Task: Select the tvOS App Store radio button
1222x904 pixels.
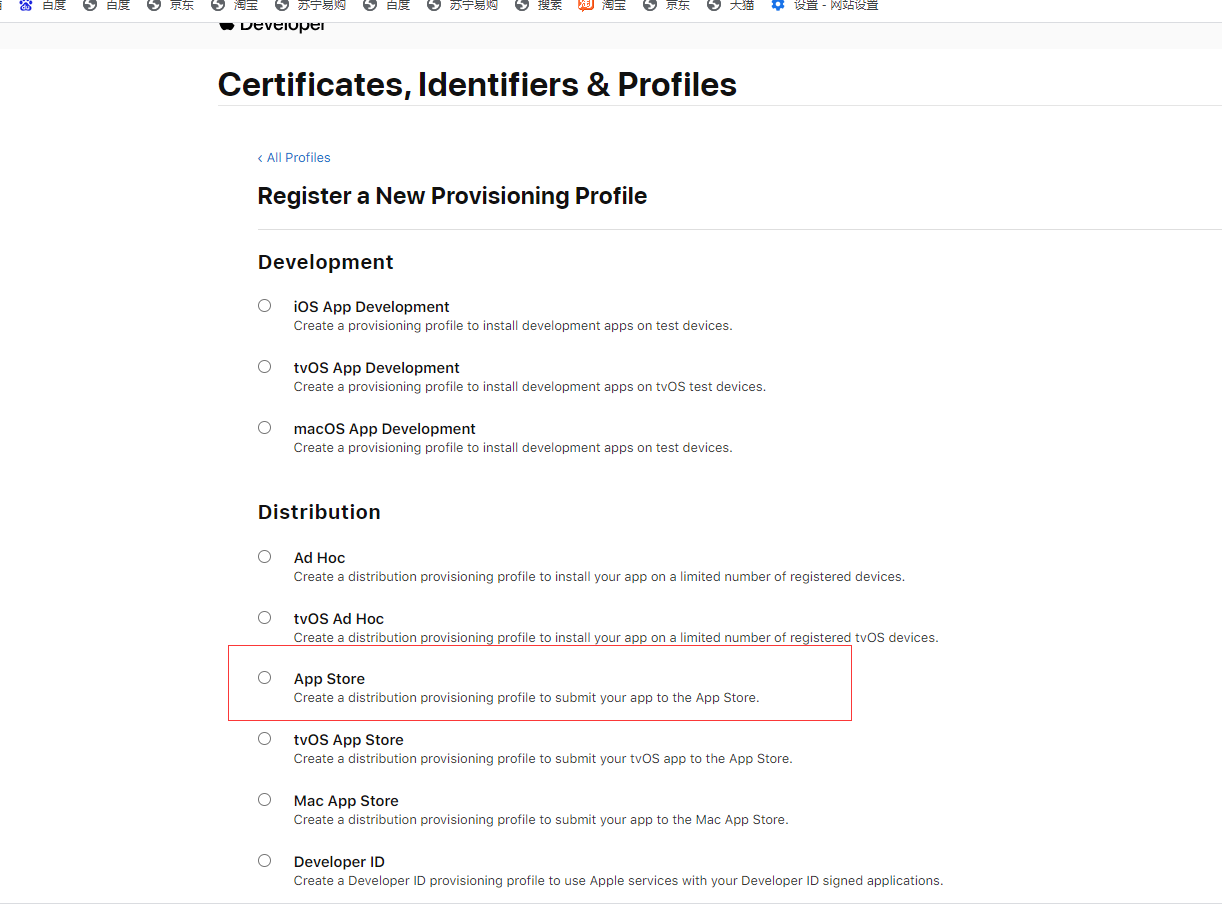Action: pos(264,739)
